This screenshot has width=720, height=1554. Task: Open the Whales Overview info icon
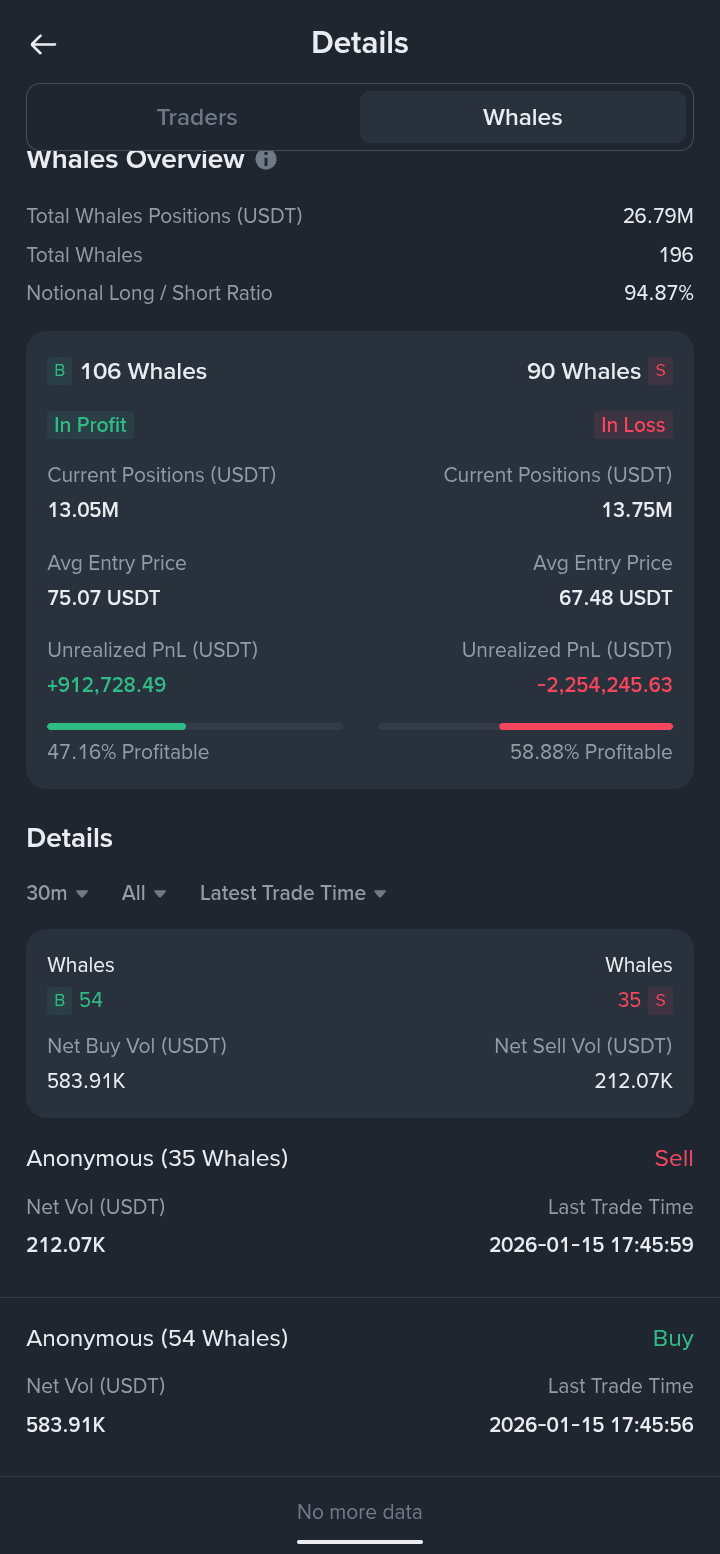[x=266, y=159]
